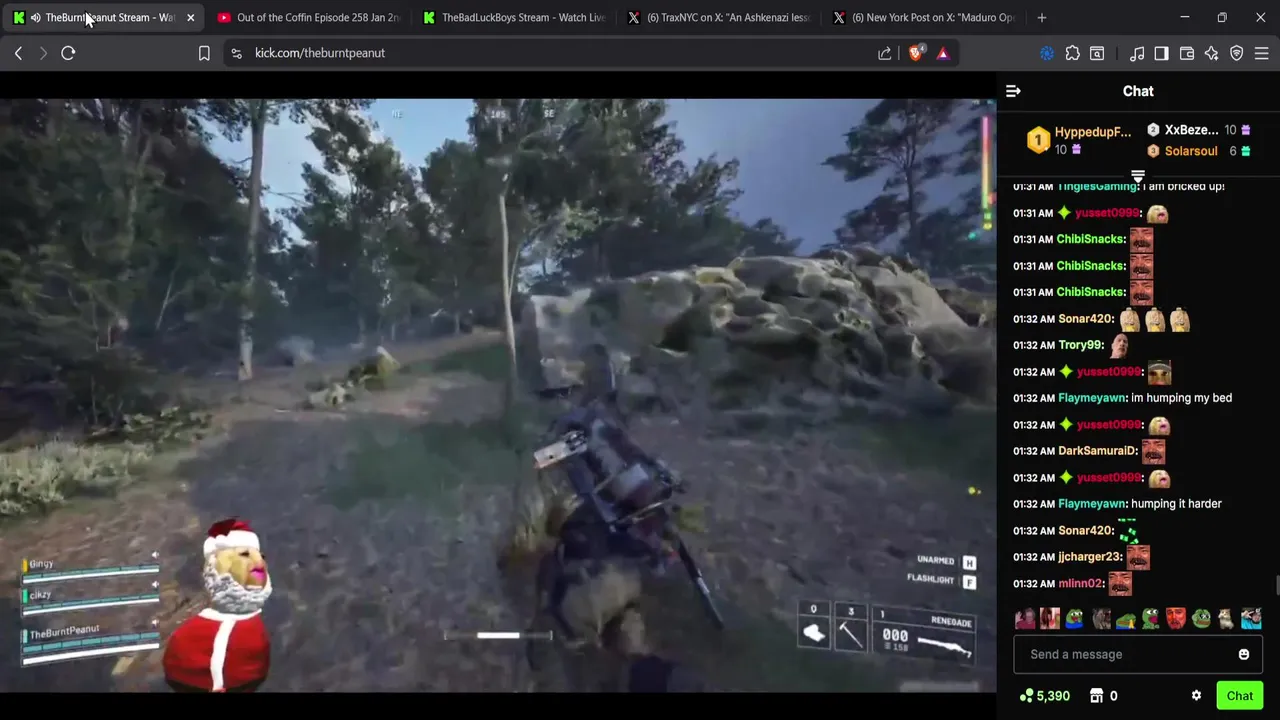
Task: Open the Kick shop icon showing 0
Action: click(1103, 696)
